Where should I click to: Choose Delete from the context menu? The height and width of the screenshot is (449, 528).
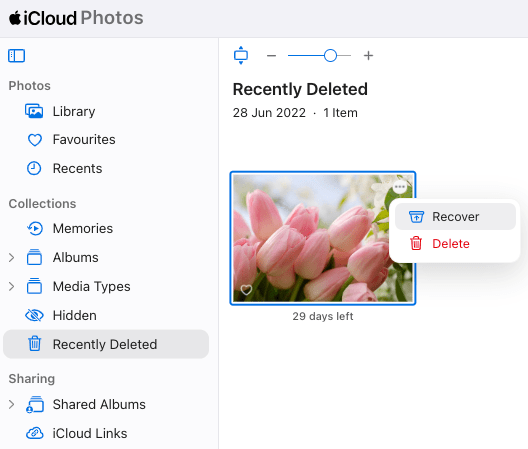pyautogui.click(x=455, y=244)
